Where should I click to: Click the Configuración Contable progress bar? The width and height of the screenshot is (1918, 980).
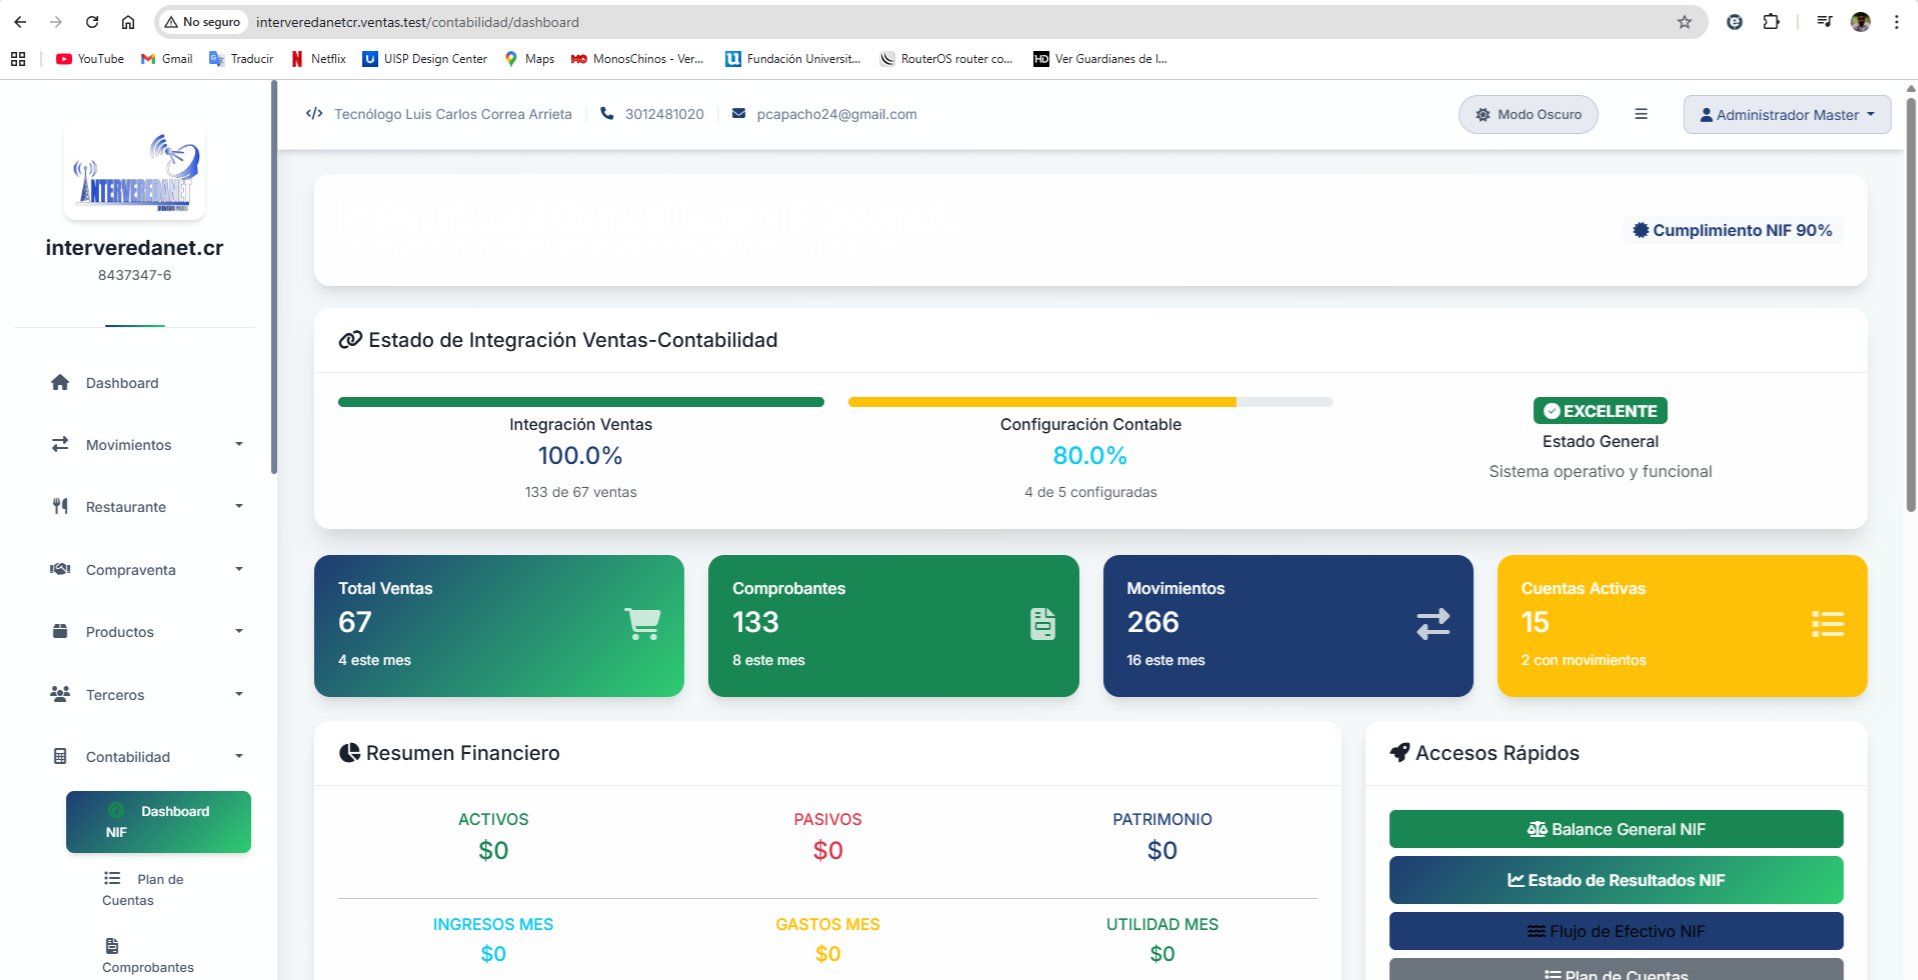[x=1090, y=402]
